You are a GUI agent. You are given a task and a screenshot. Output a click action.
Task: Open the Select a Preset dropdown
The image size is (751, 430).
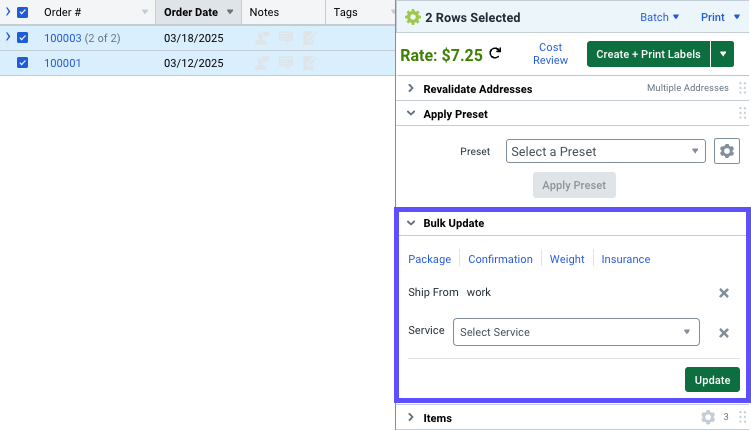(x=606, y=152)
